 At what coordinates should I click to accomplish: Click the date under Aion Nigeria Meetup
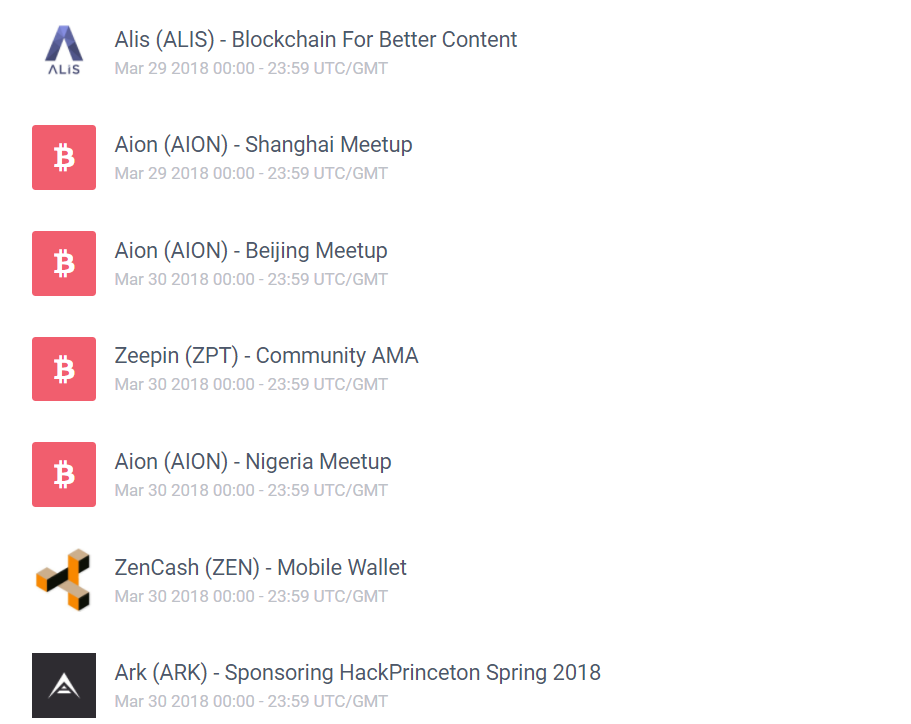point(251,491)
